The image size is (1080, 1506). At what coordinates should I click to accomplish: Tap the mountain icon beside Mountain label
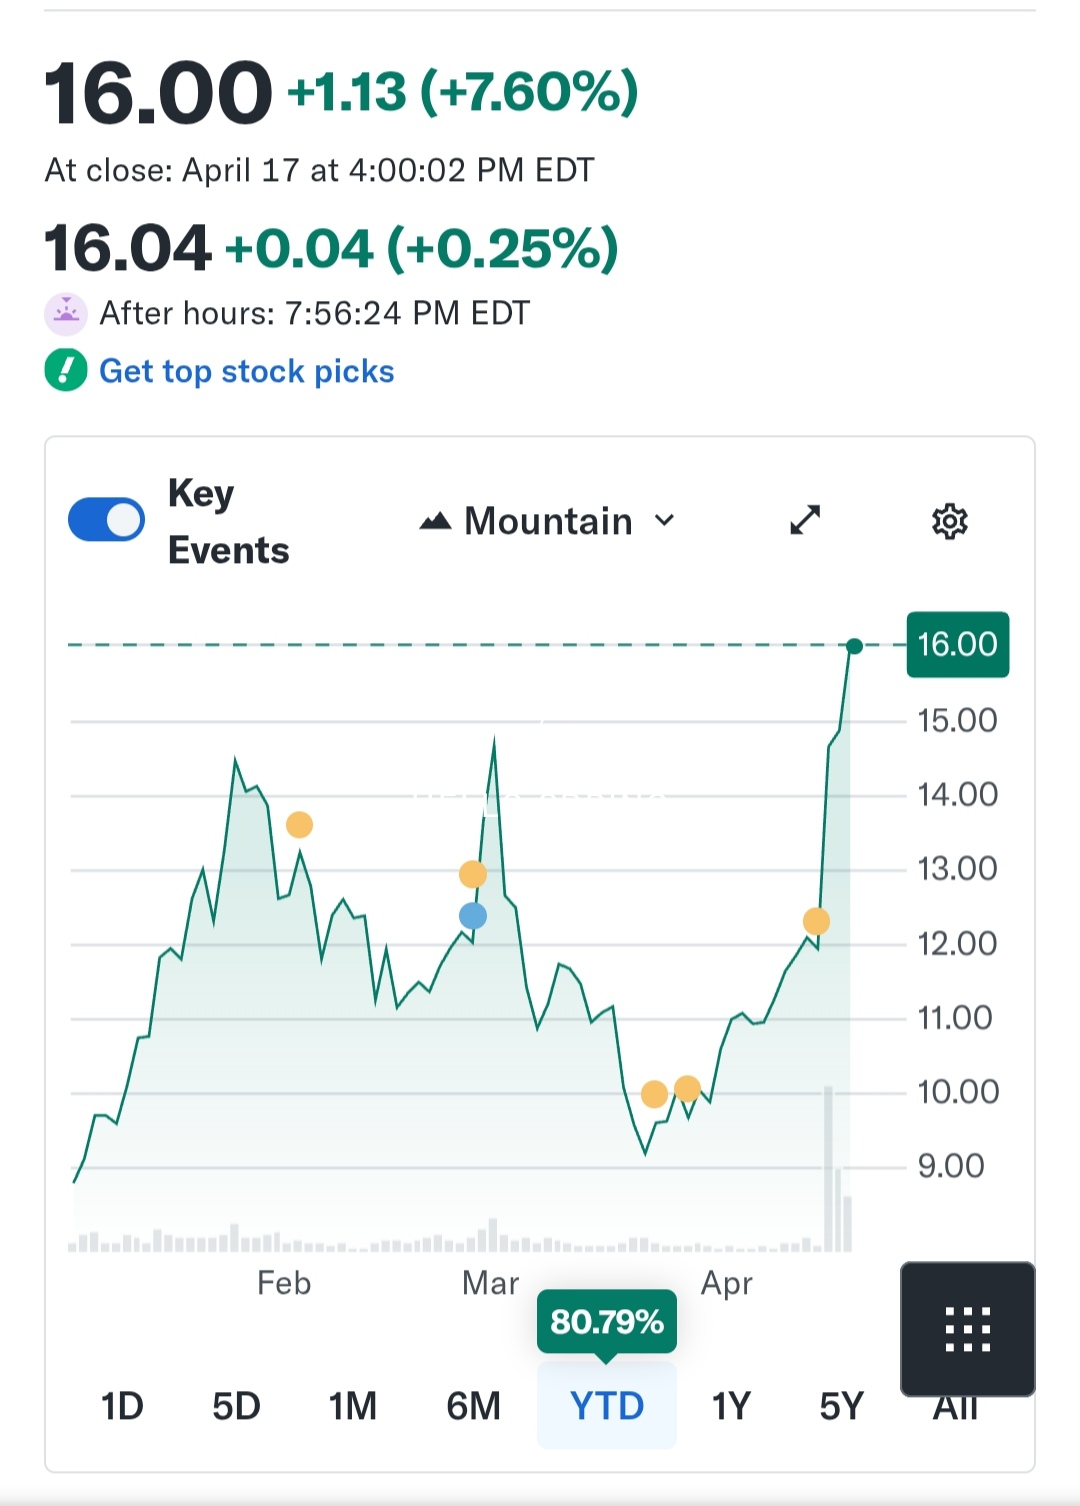435,521
